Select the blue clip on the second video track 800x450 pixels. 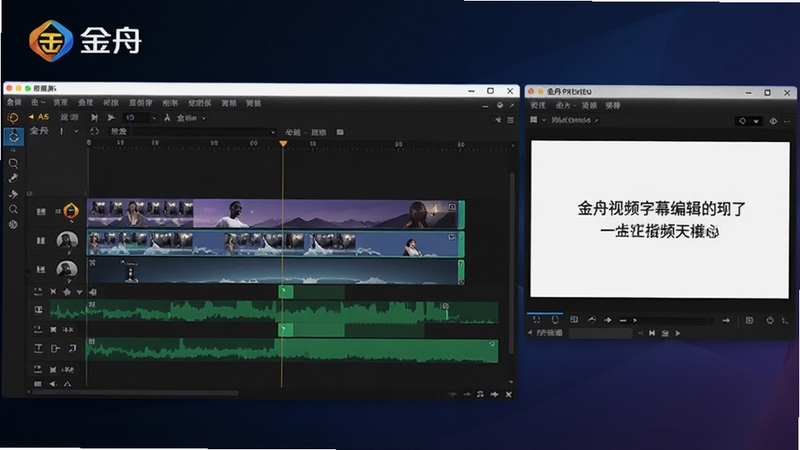[276, 243]
